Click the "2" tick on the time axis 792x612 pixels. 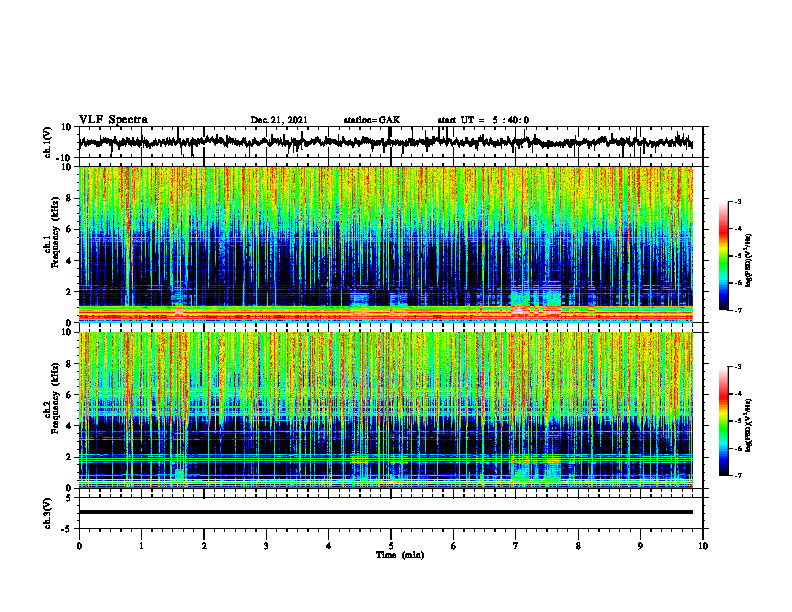[204, 546]
